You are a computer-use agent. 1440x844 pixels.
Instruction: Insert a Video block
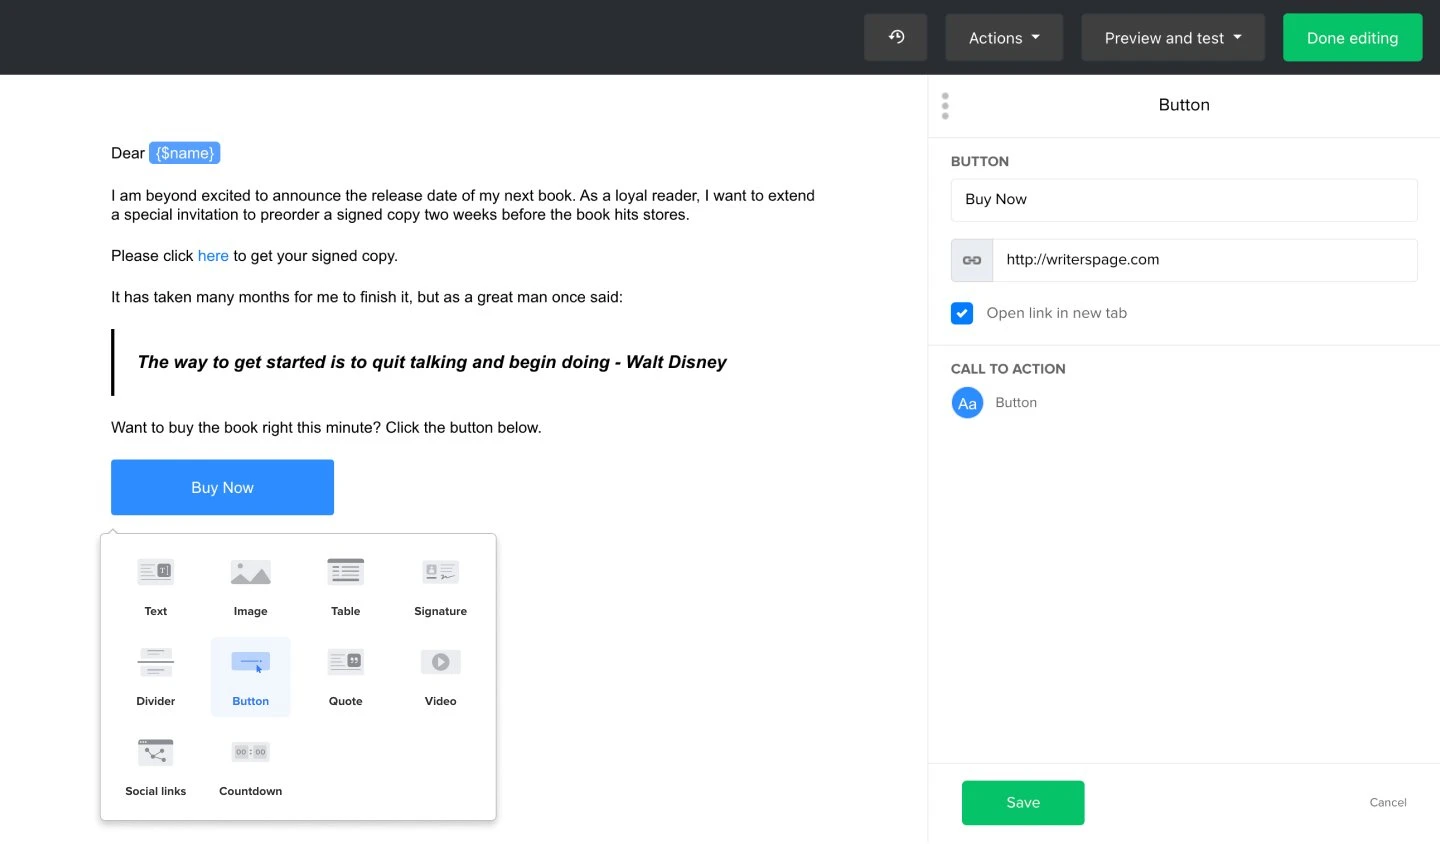(x=440, y=676)
